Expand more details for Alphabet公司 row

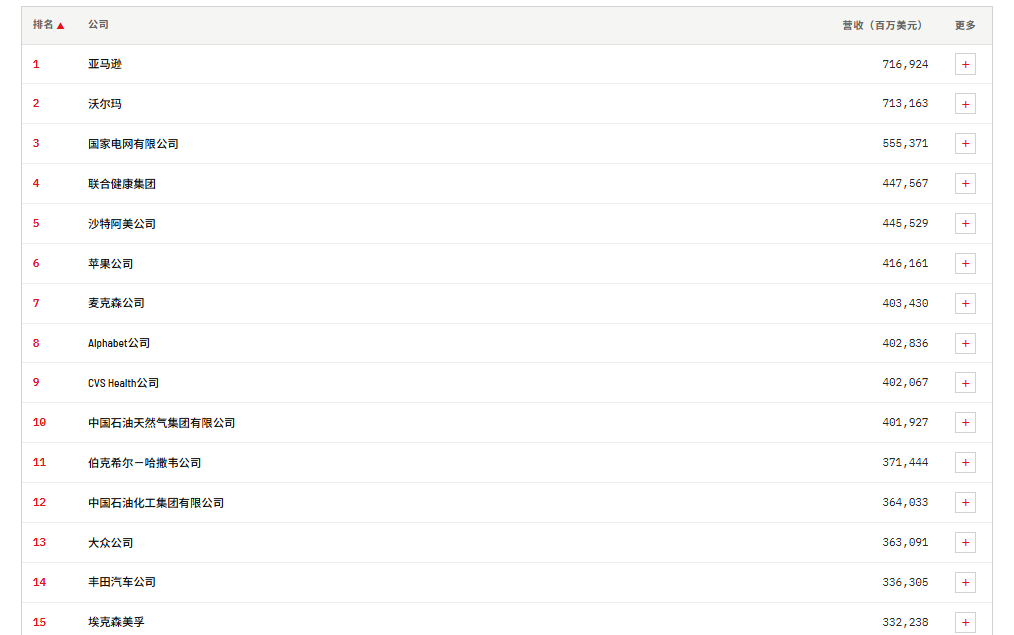click(x=965, y=343)
